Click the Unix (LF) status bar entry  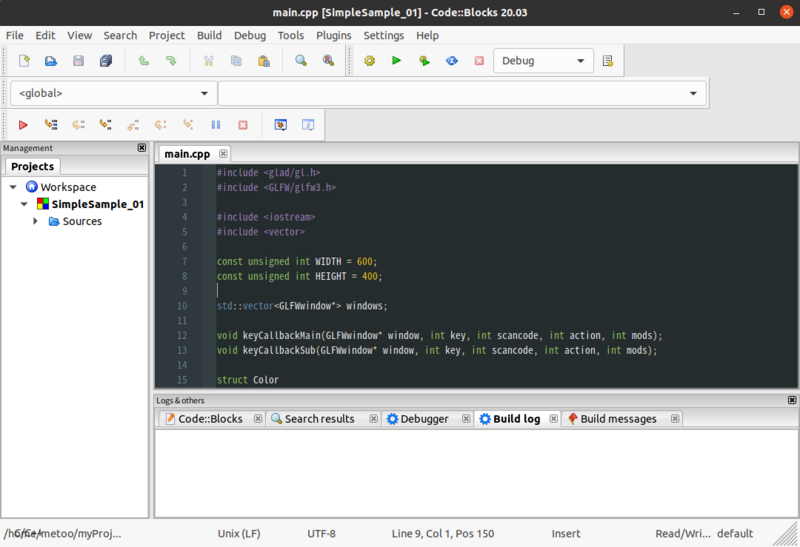tap(239, 534)
